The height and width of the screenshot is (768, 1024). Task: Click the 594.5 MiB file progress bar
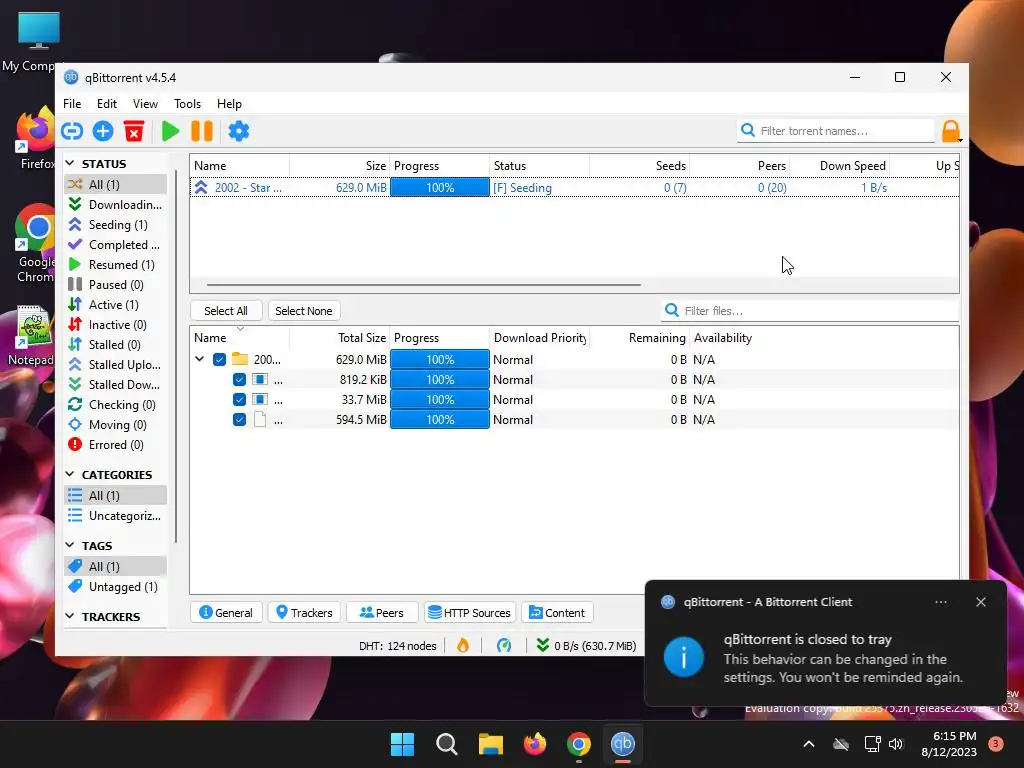point(440,420)
